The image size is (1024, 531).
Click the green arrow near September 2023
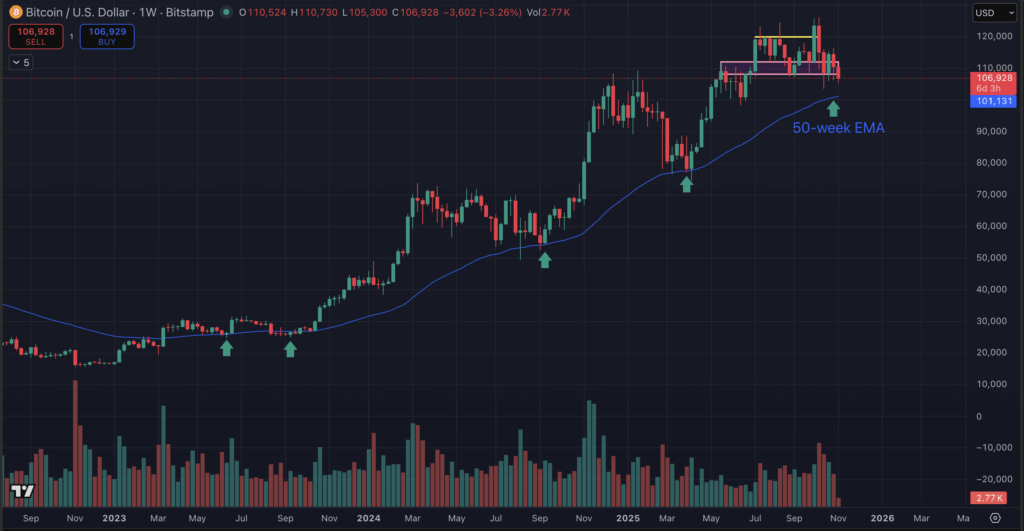(290, 348)
